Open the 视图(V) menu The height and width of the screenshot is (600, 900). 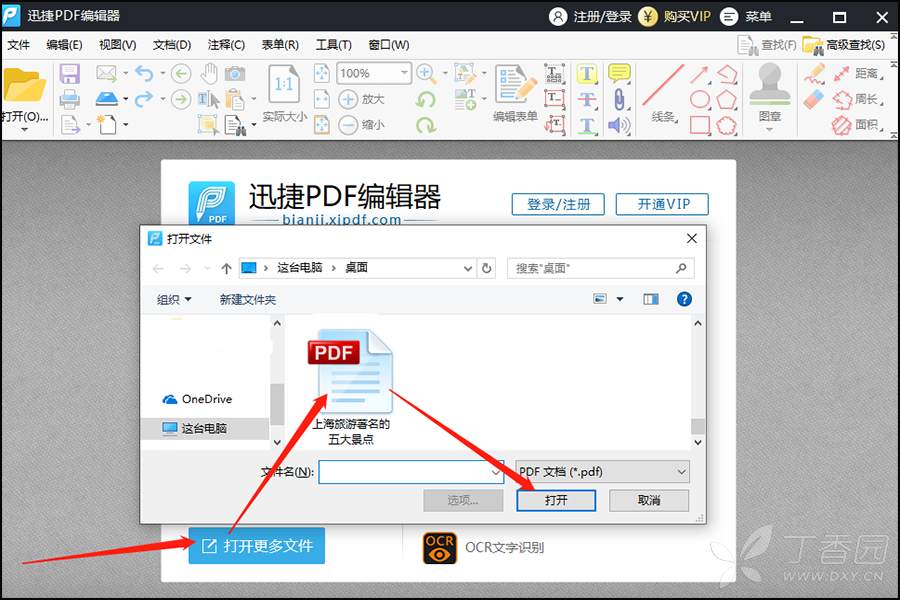[x=117, y=45]
